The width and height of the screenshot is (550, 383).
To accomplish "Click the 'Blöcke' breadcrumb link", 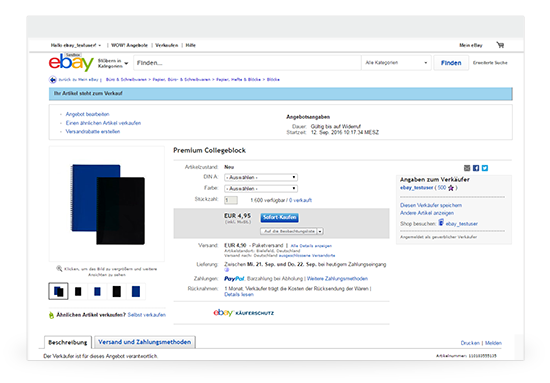I will point(273,80).
